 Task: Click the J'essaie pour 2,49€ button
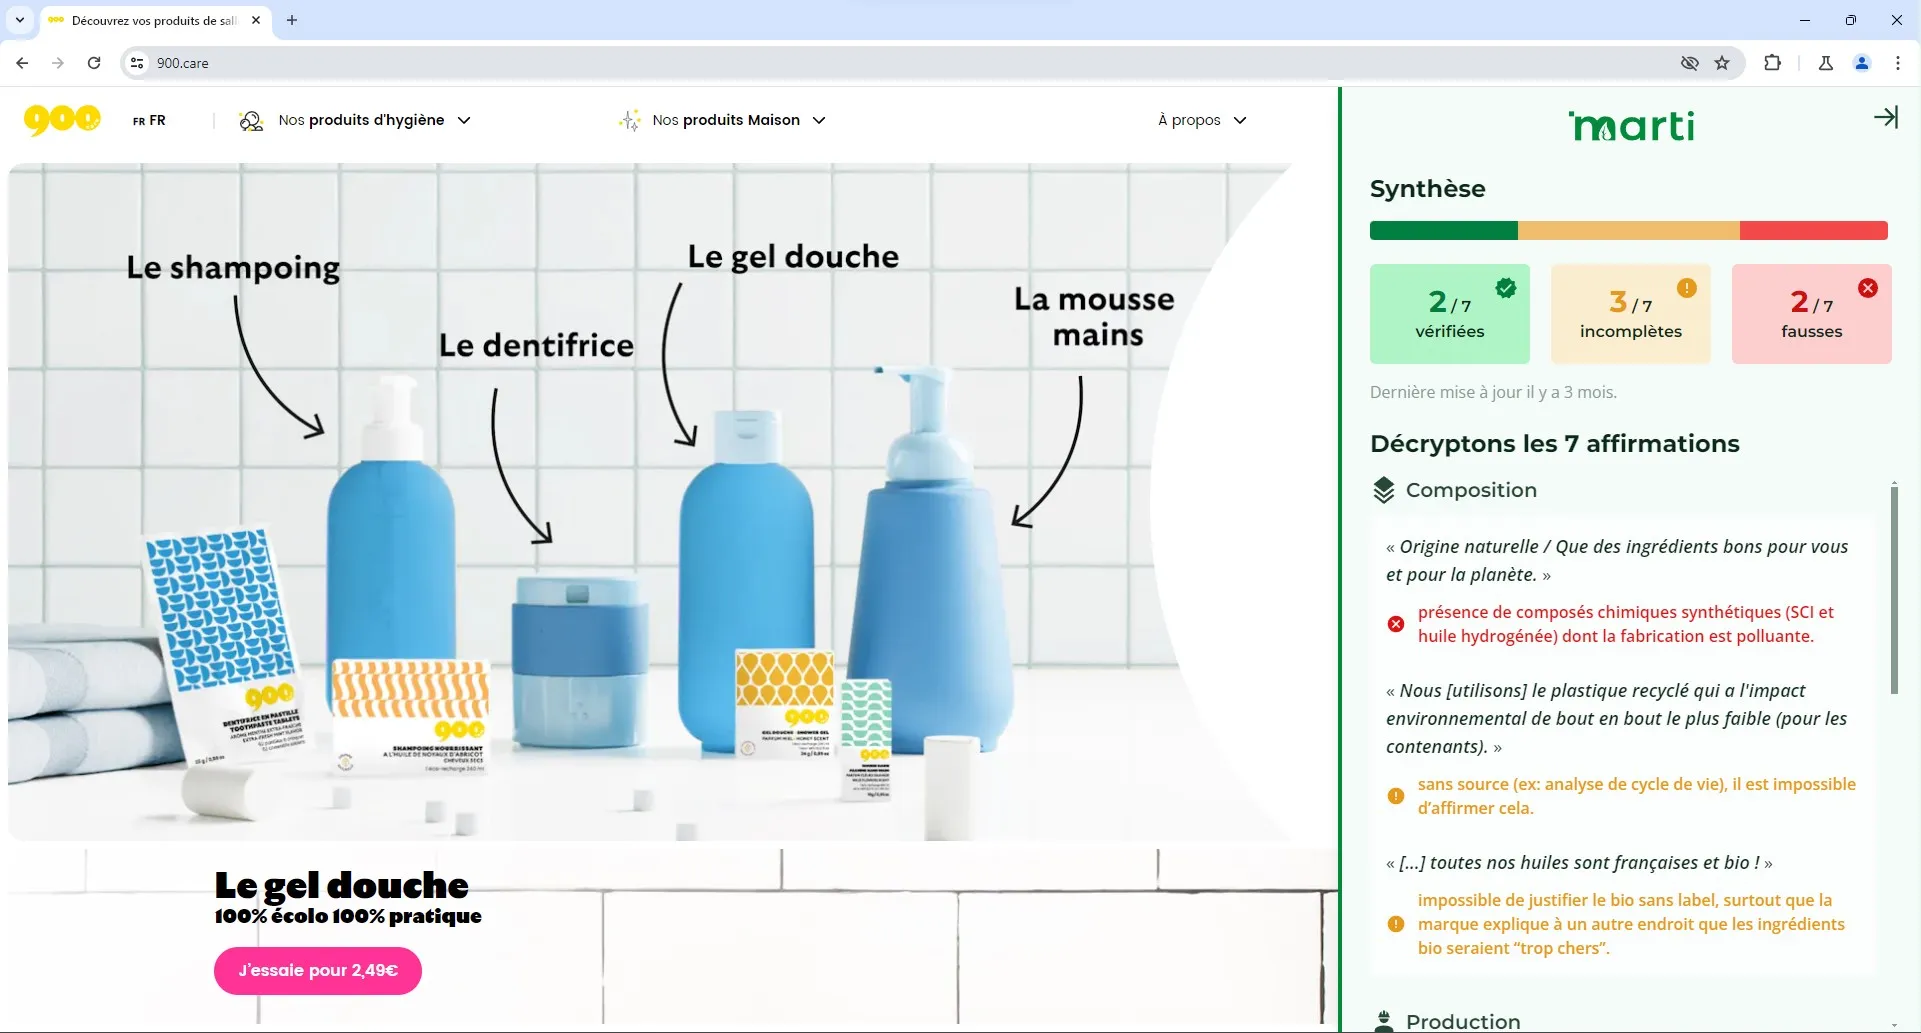click(316, 970)
